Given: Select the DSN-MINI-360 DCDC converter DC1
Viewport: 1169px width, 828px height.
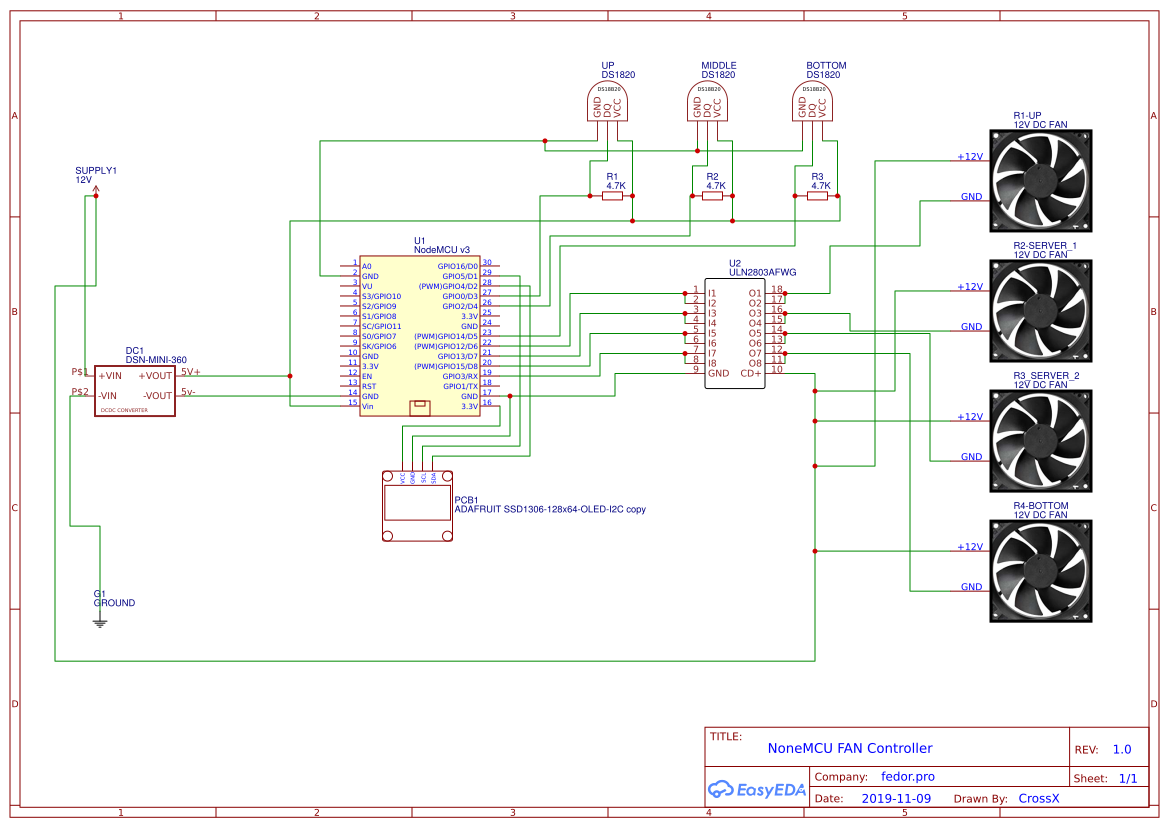Looking at the screenshot, I should [134, 388].
